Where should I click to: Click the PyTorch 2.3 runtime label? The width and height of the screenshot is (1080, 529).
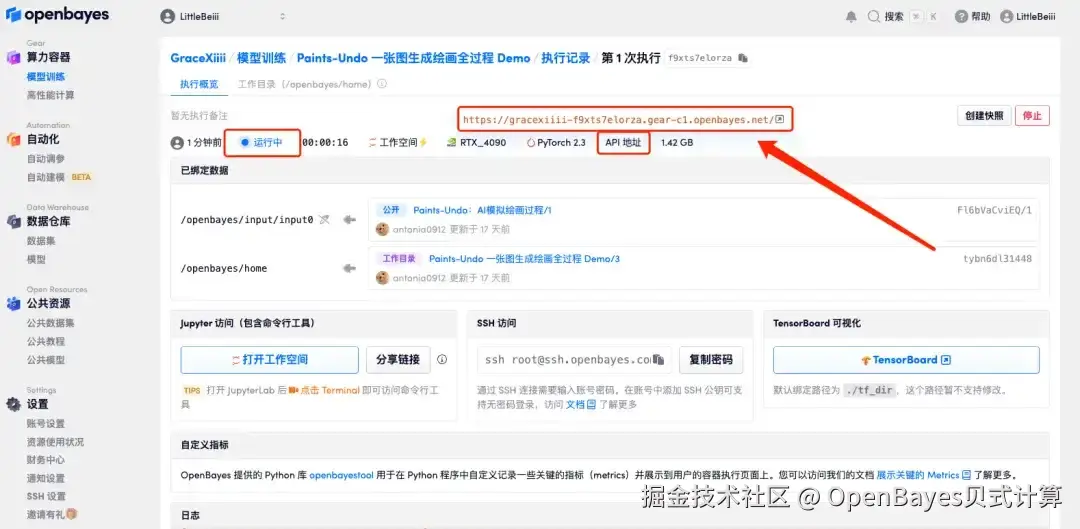[x=556, y=143]
